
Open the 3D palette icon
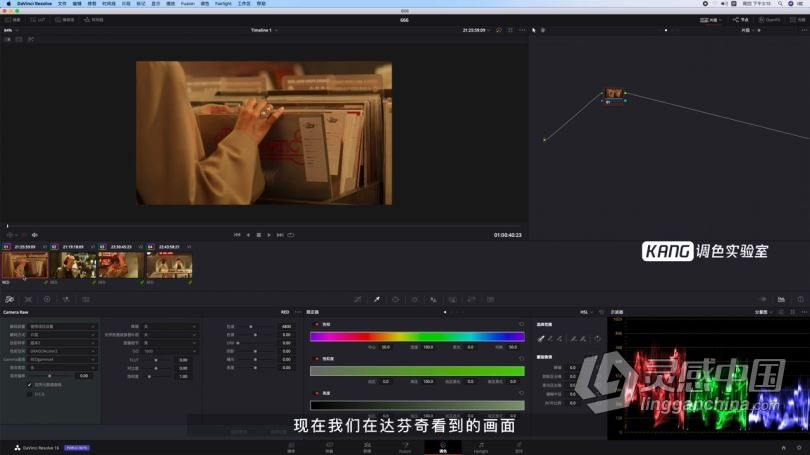pyautogui.click(x=491, y=300)
